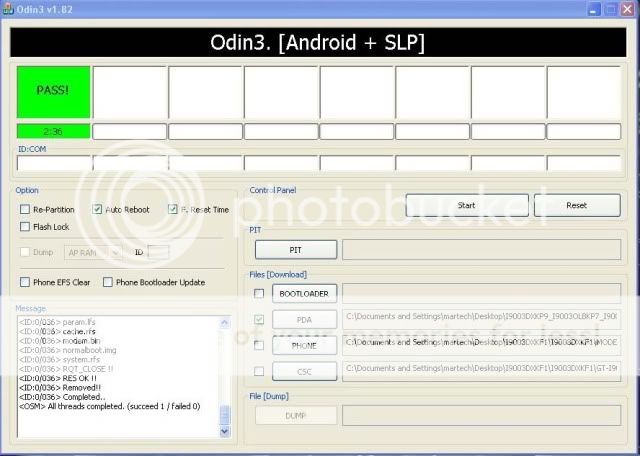Viewport: 640px width, 456px height.
Task: Browse for a BOOTLOADER file
Action: (304, 294)
